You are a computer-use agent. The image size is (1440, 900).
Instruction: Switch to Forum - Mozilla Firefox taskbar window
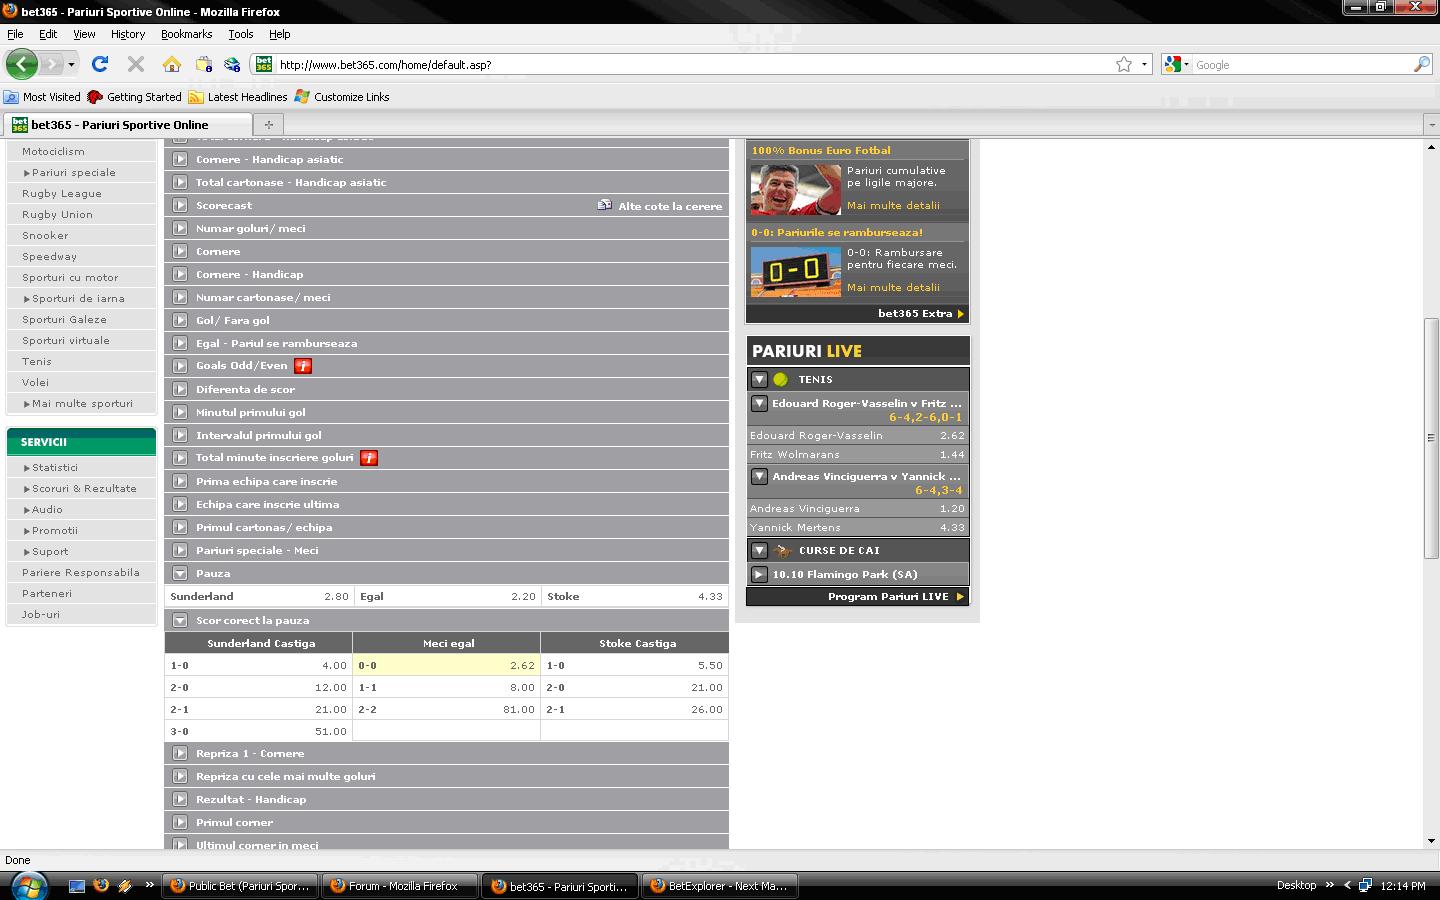click(x=400, y=886)
